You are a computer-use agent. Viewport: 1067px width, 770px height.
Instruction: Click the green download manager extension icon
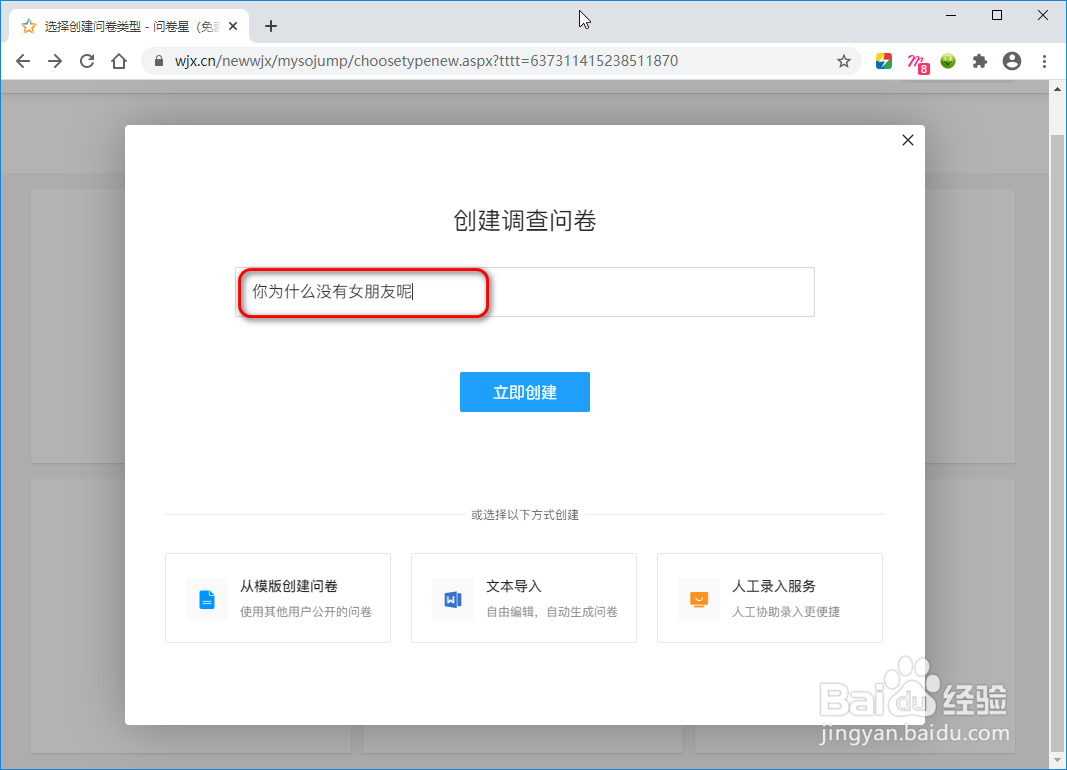[947, 61]
